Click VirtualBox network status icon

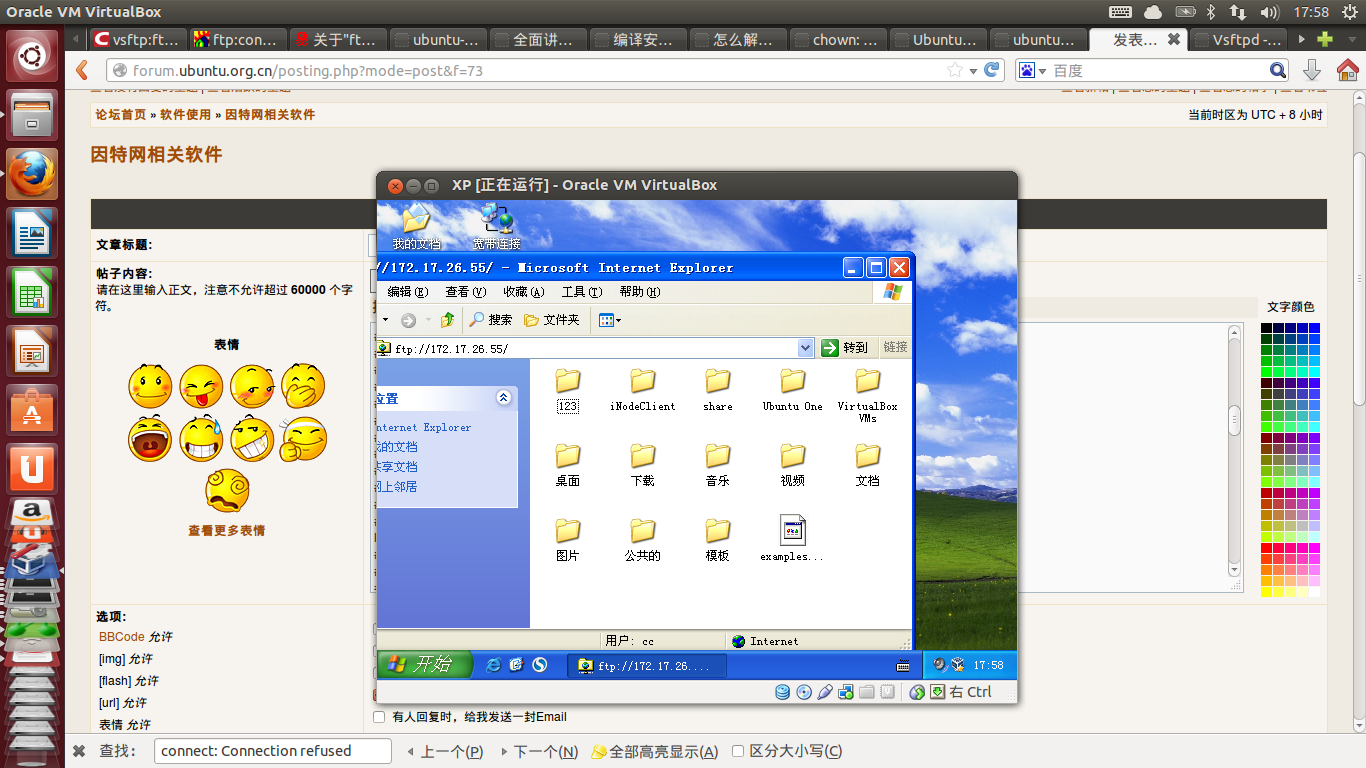pos(845,692)
